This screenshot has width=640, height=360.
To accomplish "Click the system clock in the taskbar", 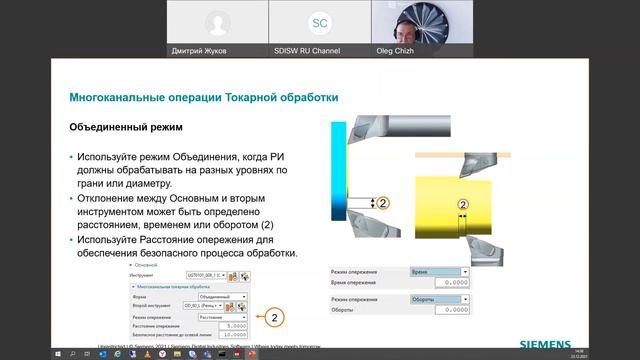I will click(x=579, y=354).
